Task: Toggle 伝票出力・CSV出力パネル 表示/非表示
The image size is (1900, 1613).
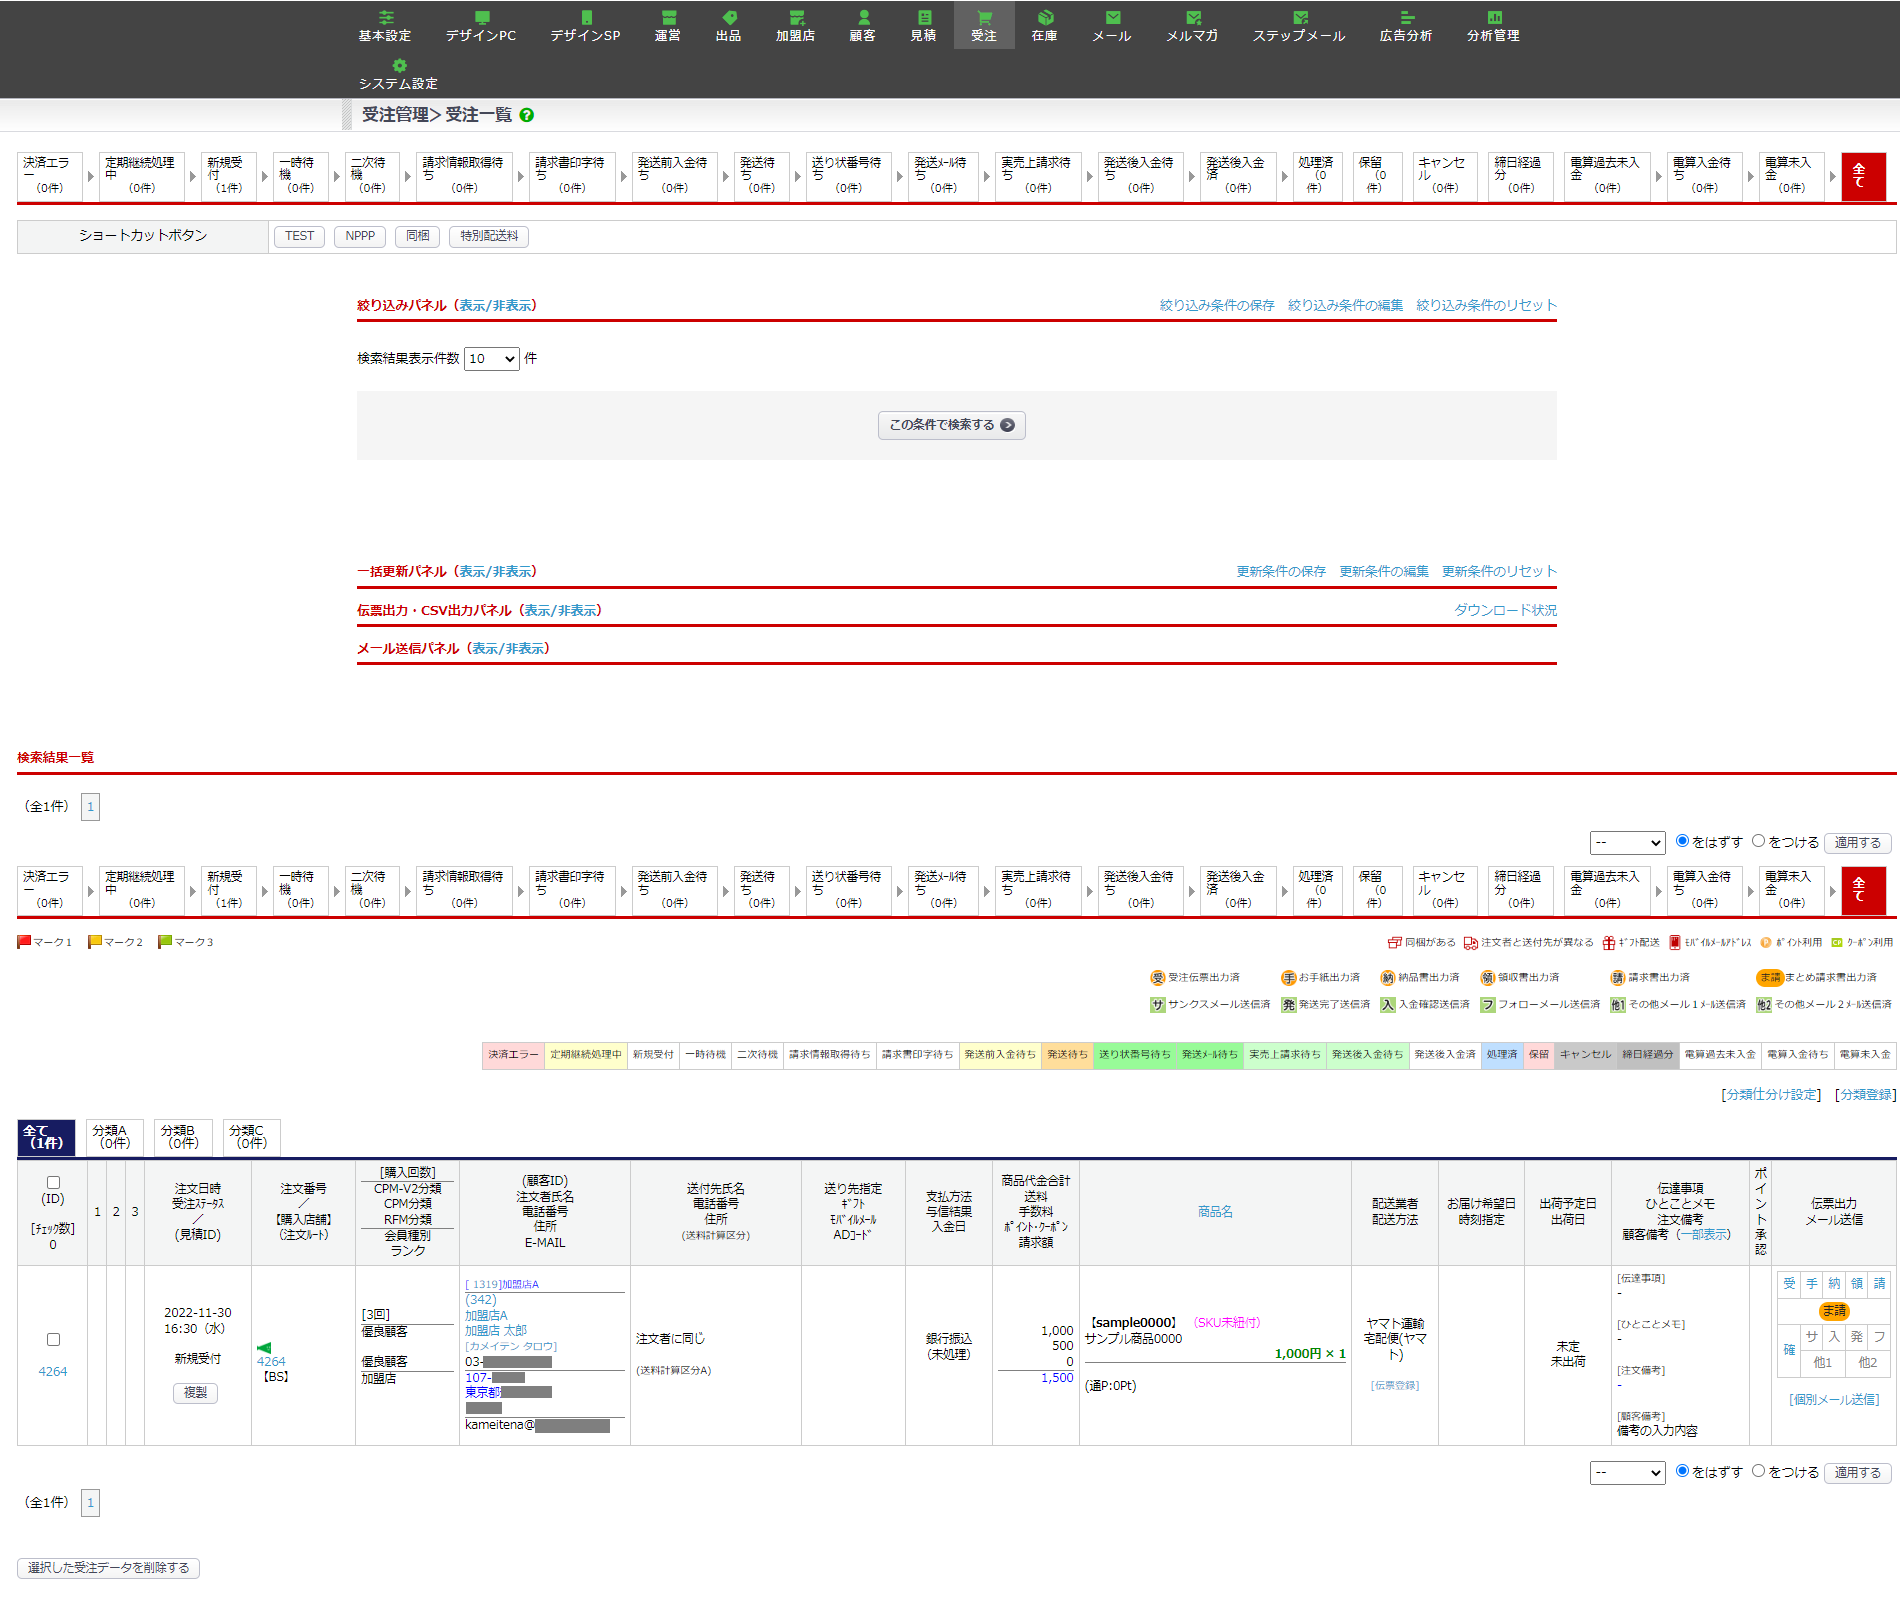Action: (561, 611)
